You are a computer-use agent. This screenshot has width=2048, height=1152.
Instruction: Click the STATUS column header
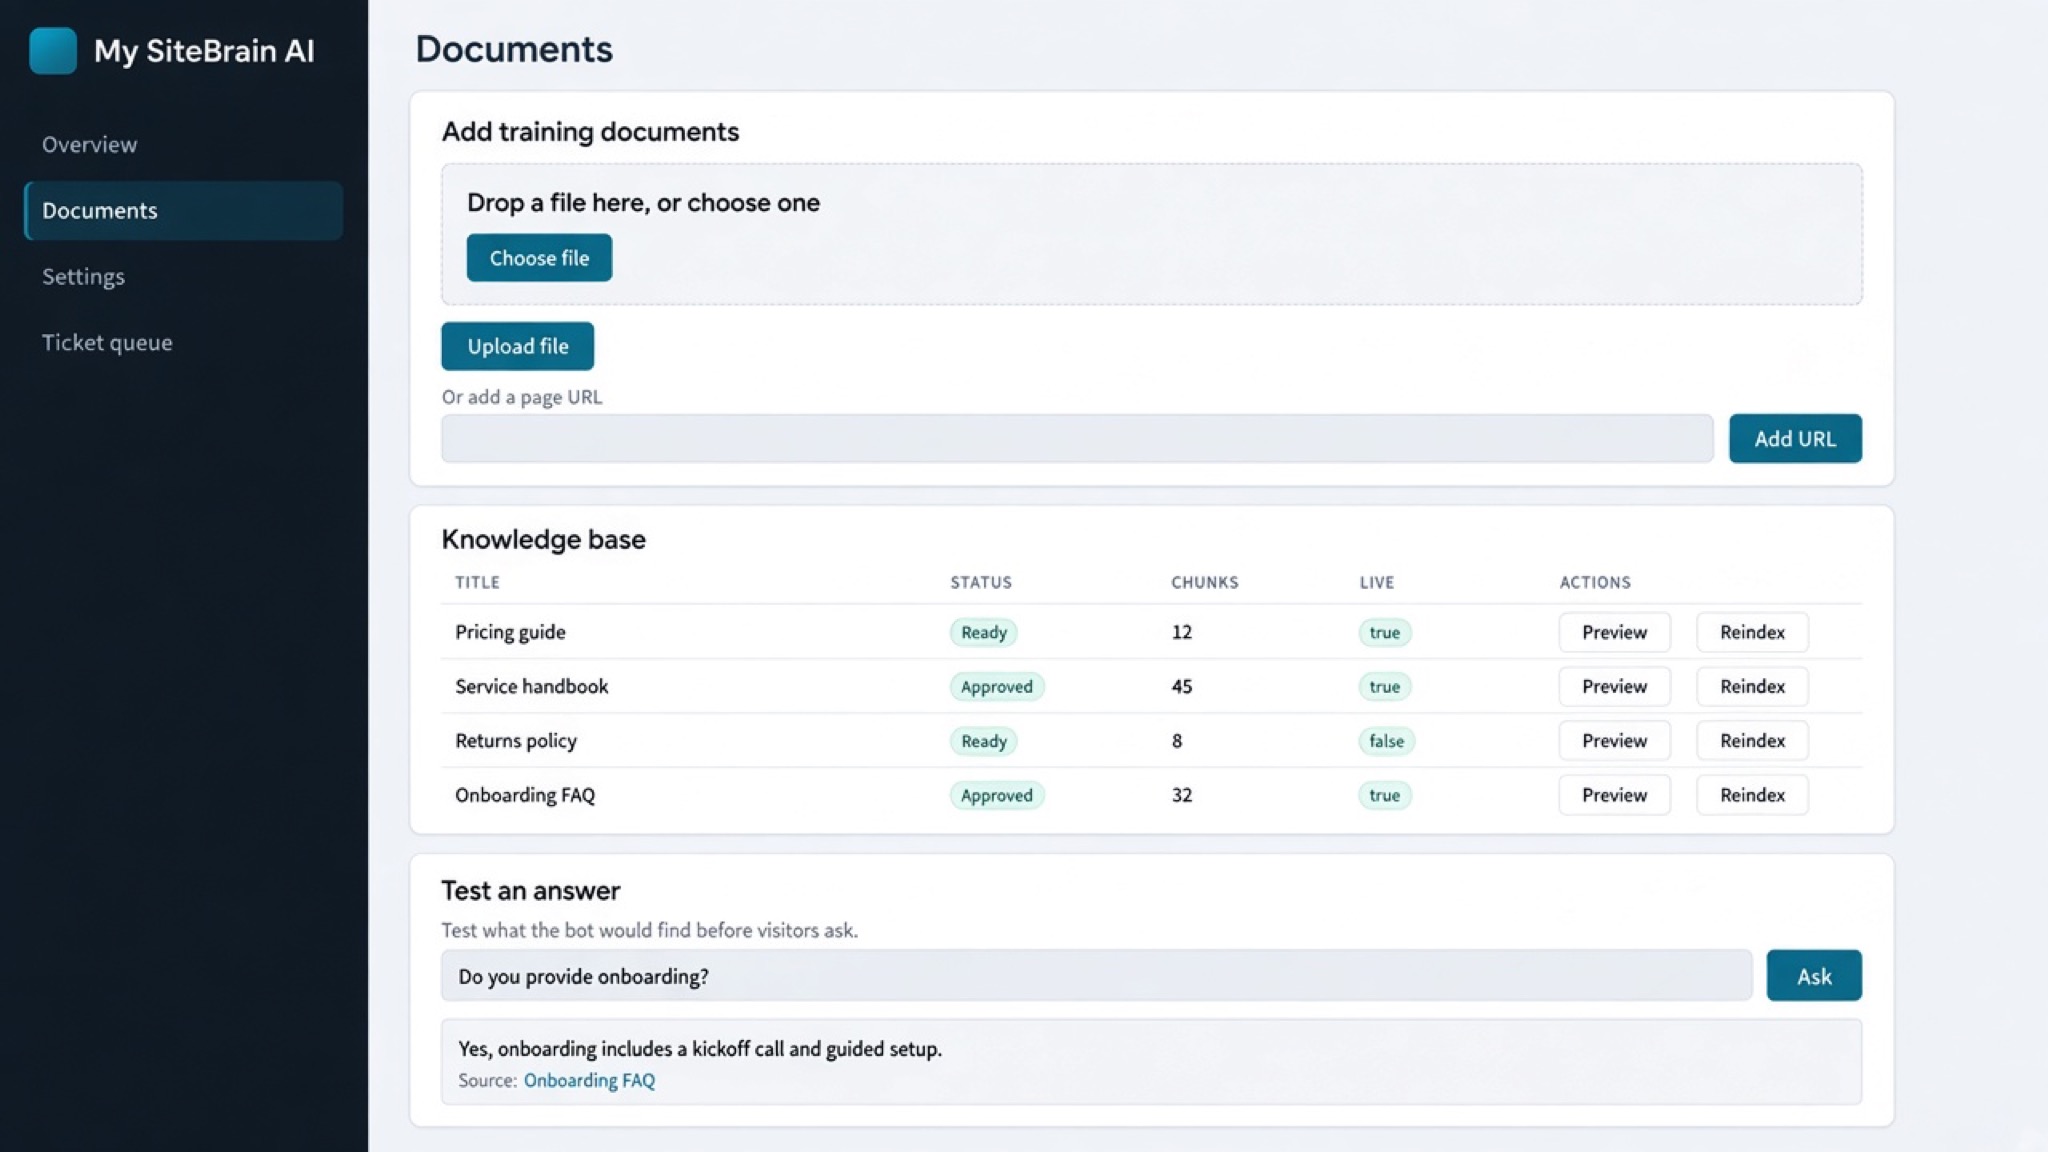pyautogui.click(x=980, y=582)
